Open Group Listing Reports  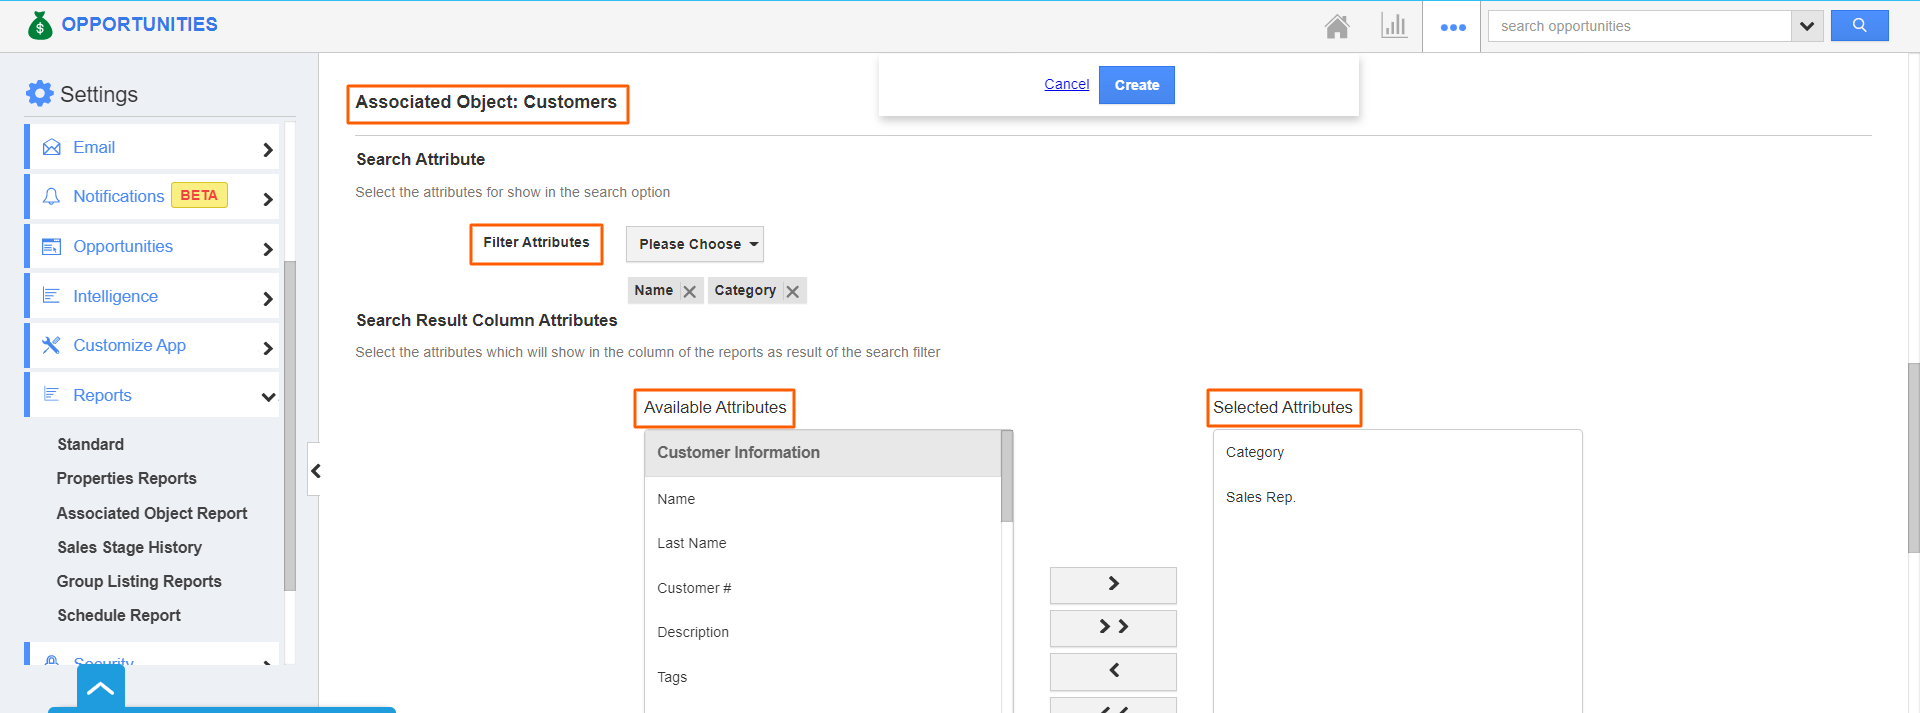[139, 581]
